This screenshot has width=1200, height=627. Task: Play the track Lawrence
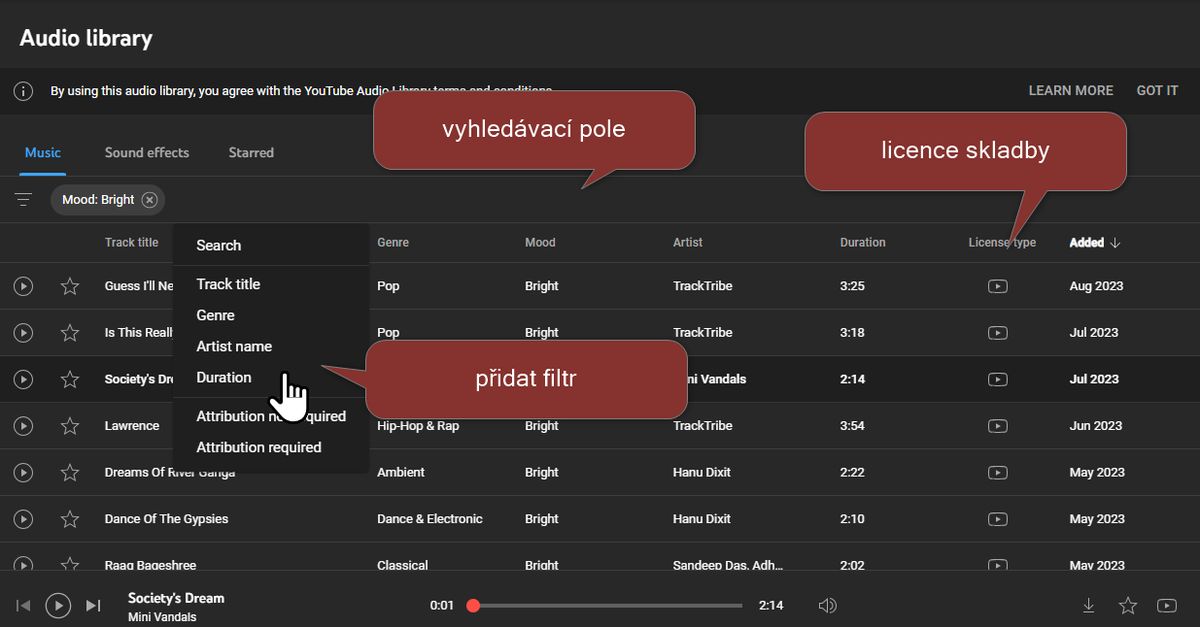point(23,426)
